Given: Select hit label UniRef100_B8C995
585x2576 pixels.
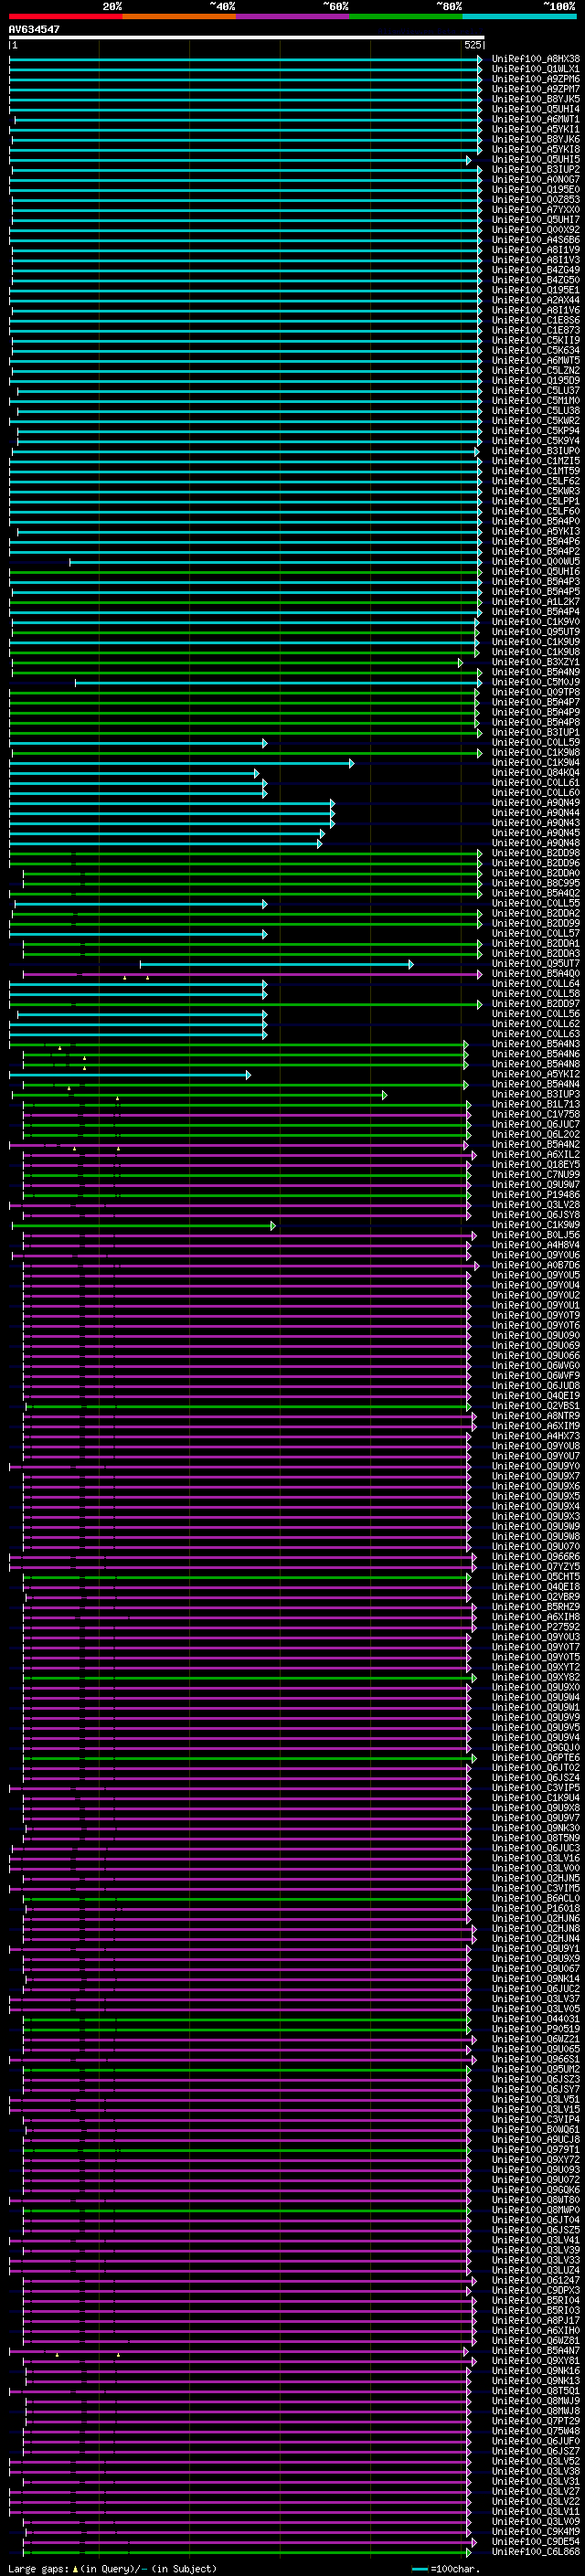Looking at the screenshot, I should point(536,883).
